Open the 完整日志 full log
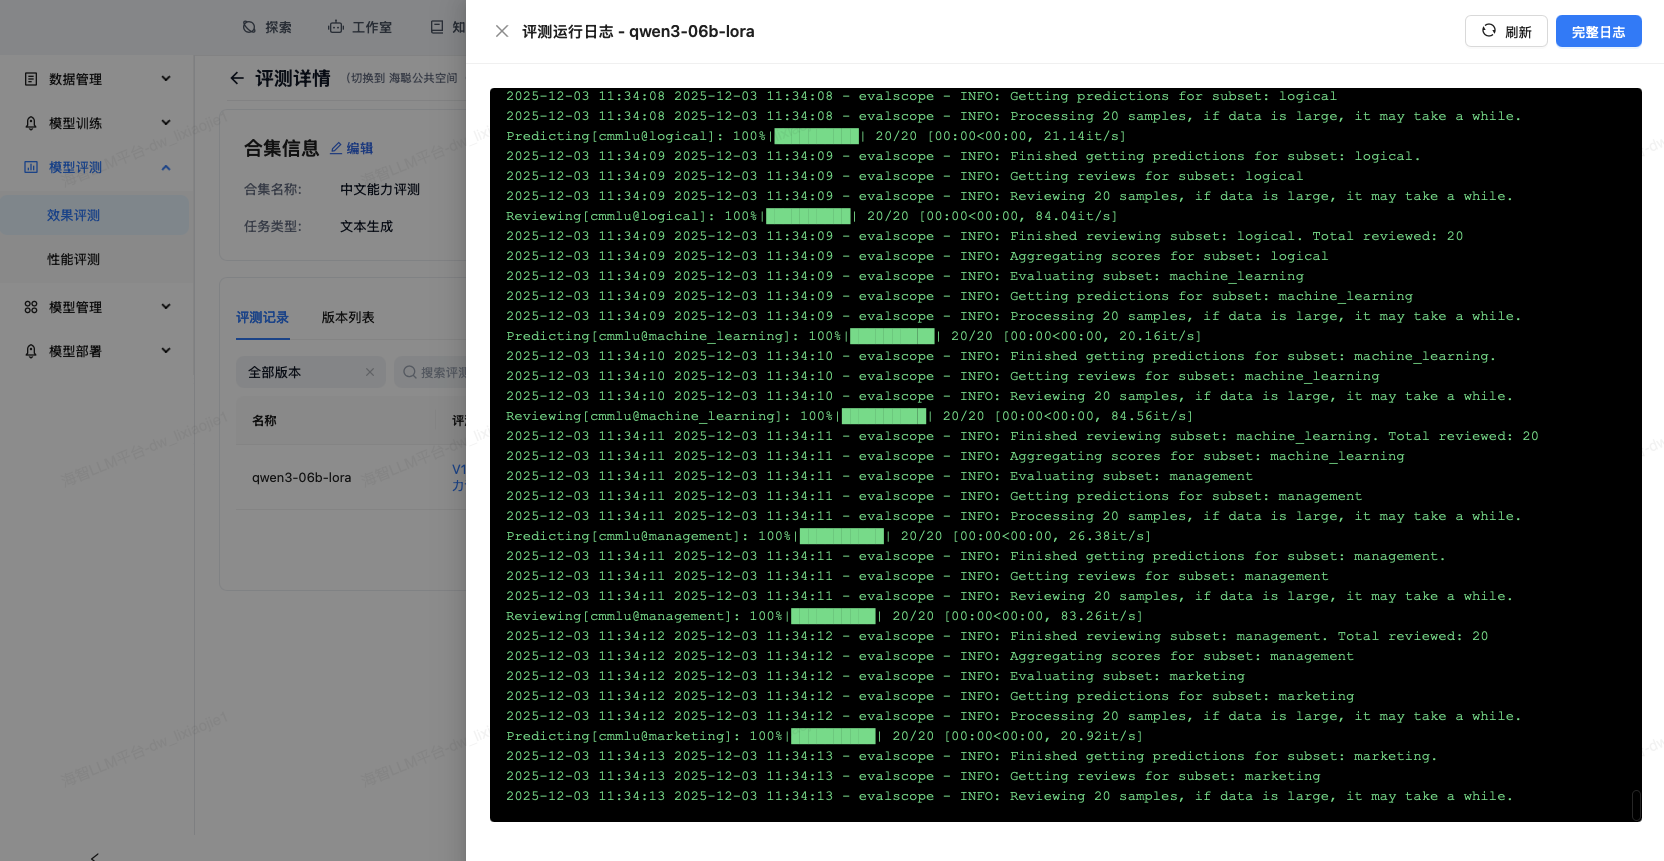Image resolution: width=1664 pixels, height=861 pixels. (x=1597, y=31)
